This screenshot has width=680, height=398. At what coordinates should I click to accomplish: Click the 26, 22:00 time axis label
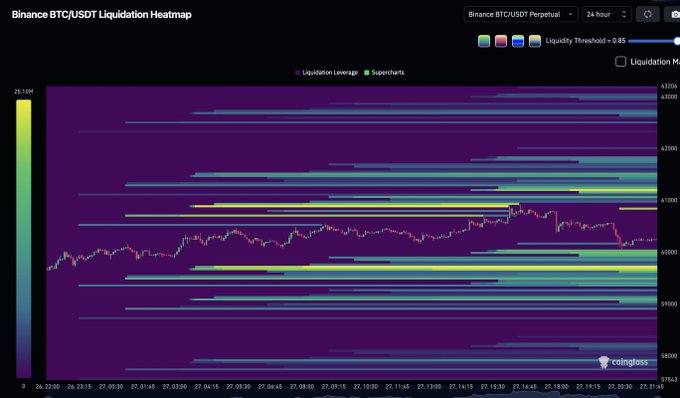tap(48, 386)
